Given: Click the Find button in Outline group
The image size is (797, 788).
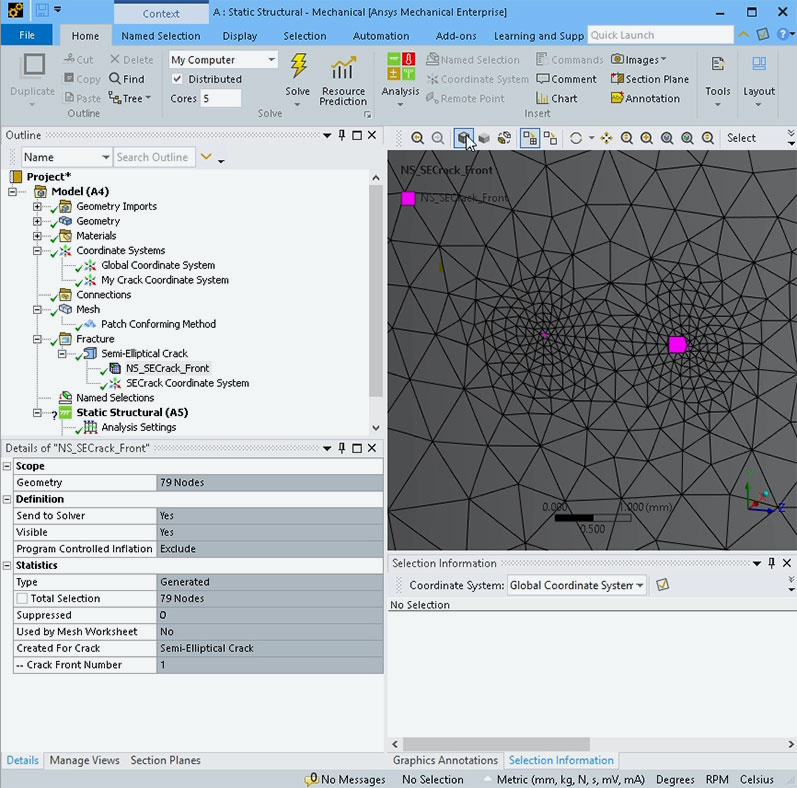Looking at the screenshot, I should (127, 79).
